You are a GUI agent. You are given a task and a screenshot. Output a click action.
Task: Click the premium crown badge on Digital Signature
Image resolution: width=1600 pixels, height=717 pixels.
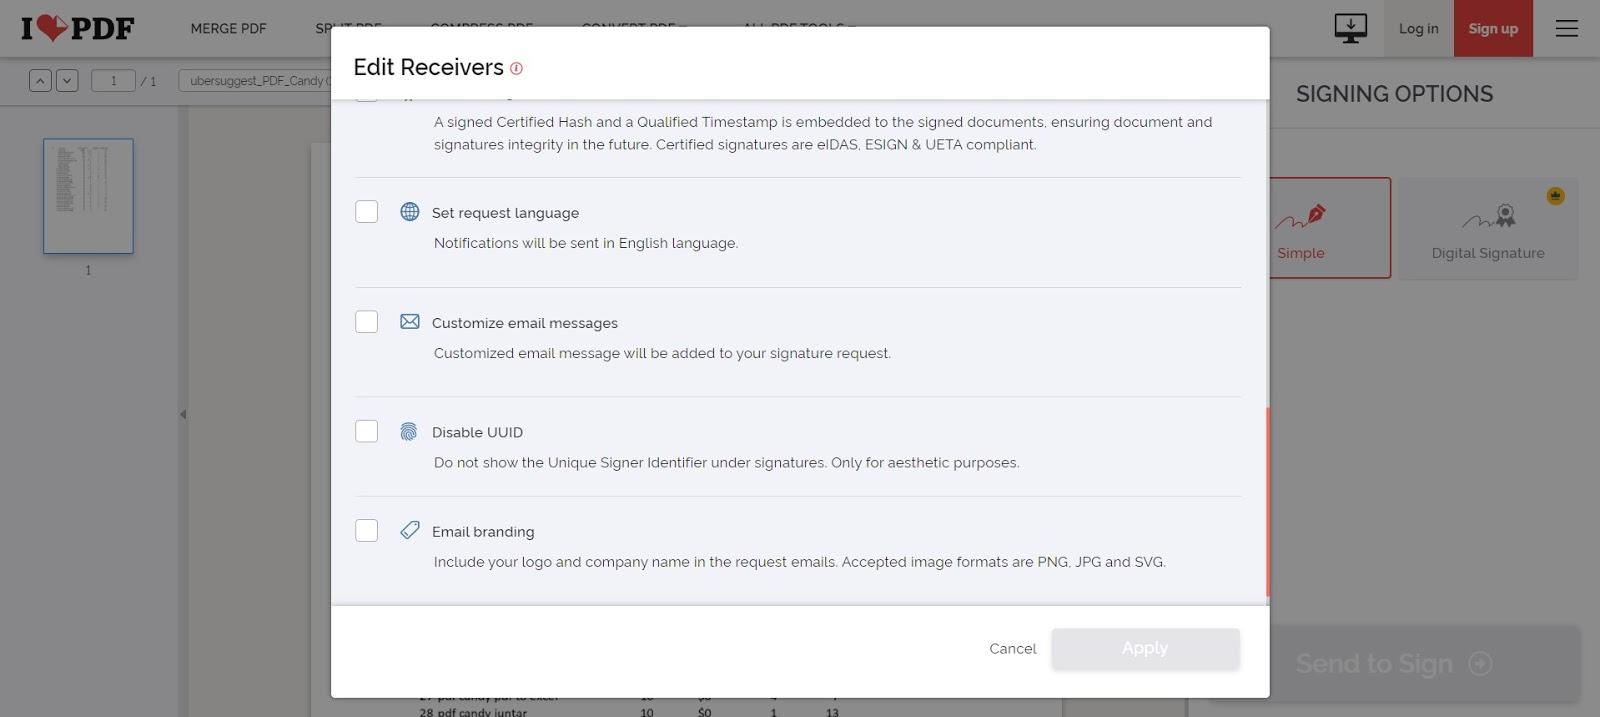pos(1555,196)
